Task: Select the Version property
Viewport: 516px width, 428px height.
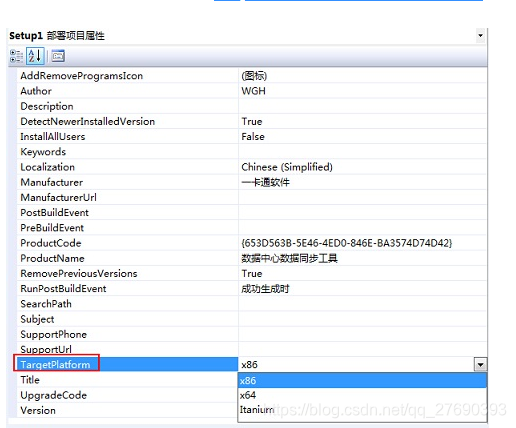Action: pyautogui.click(x=38, y=410)
